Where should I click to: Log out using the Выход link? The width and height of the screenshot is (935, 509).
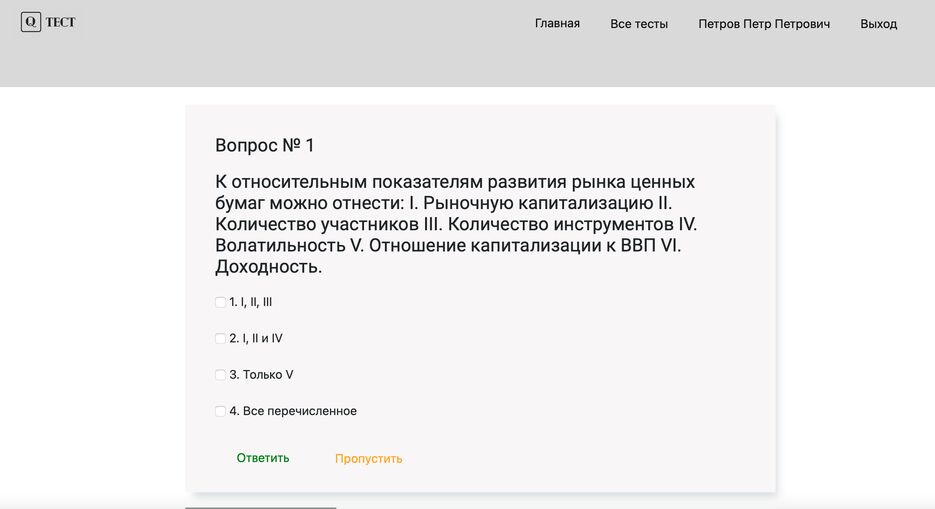[x=878, y=24]
